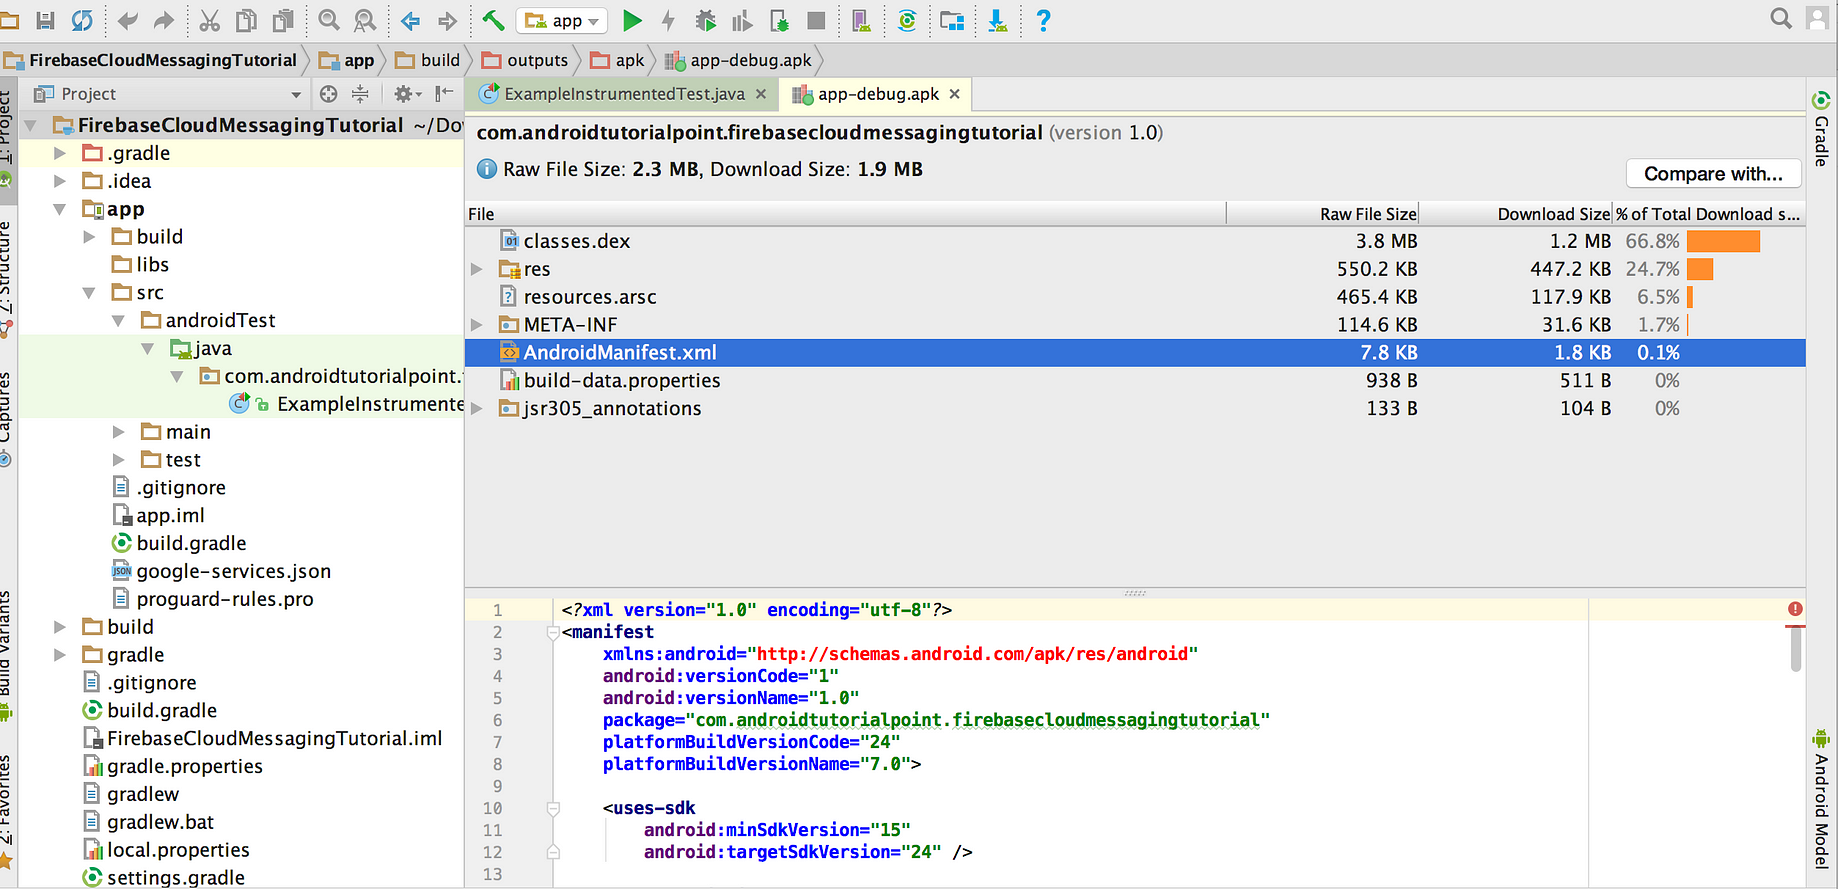Select classes.dex in the APK file list
Viewport: 1838px width, 889px height.
[x=1135, y=241]
